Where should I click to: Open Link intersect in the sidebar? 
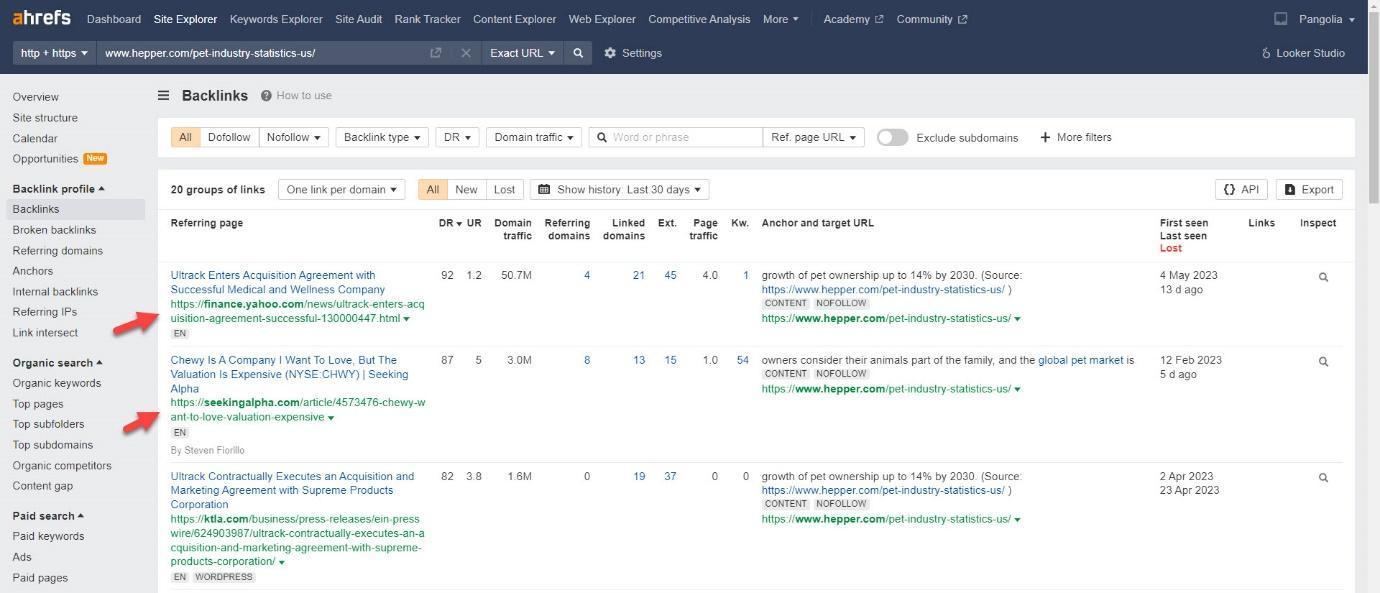tap(45, 333)
